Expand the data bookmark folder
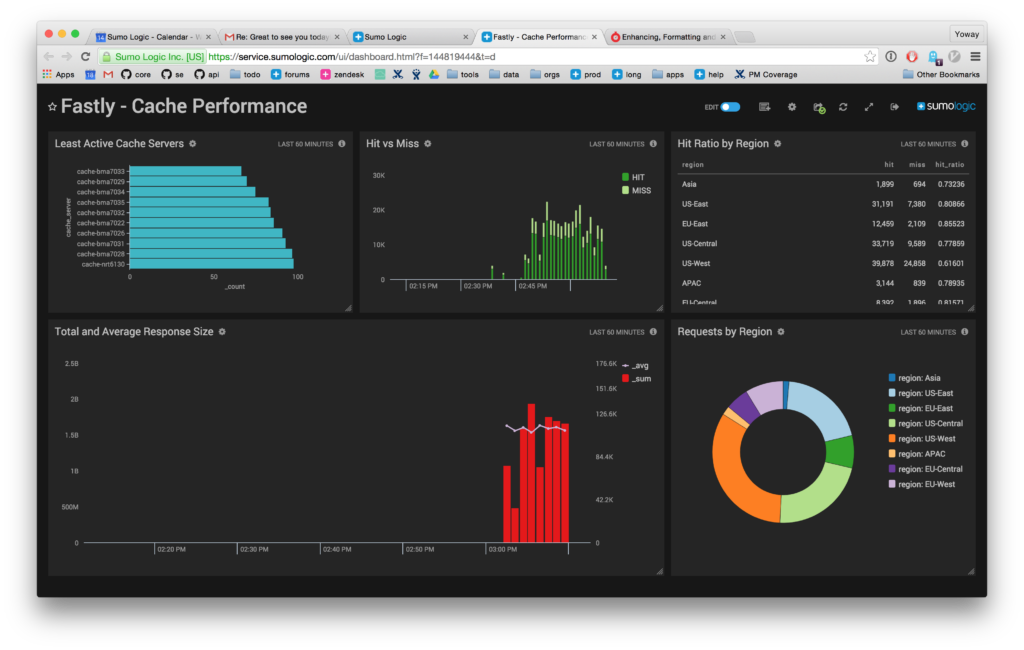Viewport: 1024px width, 650px height. (504, 74)
